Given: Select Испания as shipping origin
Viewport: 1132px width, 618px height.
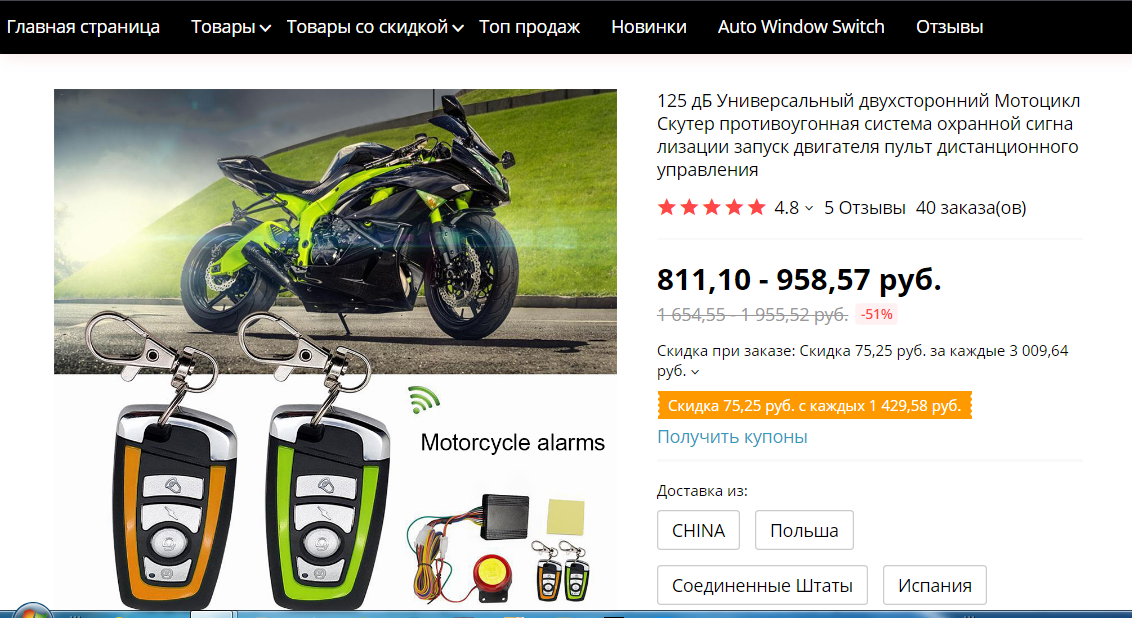Looking at the screenshot, I should pyautogui.click(x=935, y=585).
